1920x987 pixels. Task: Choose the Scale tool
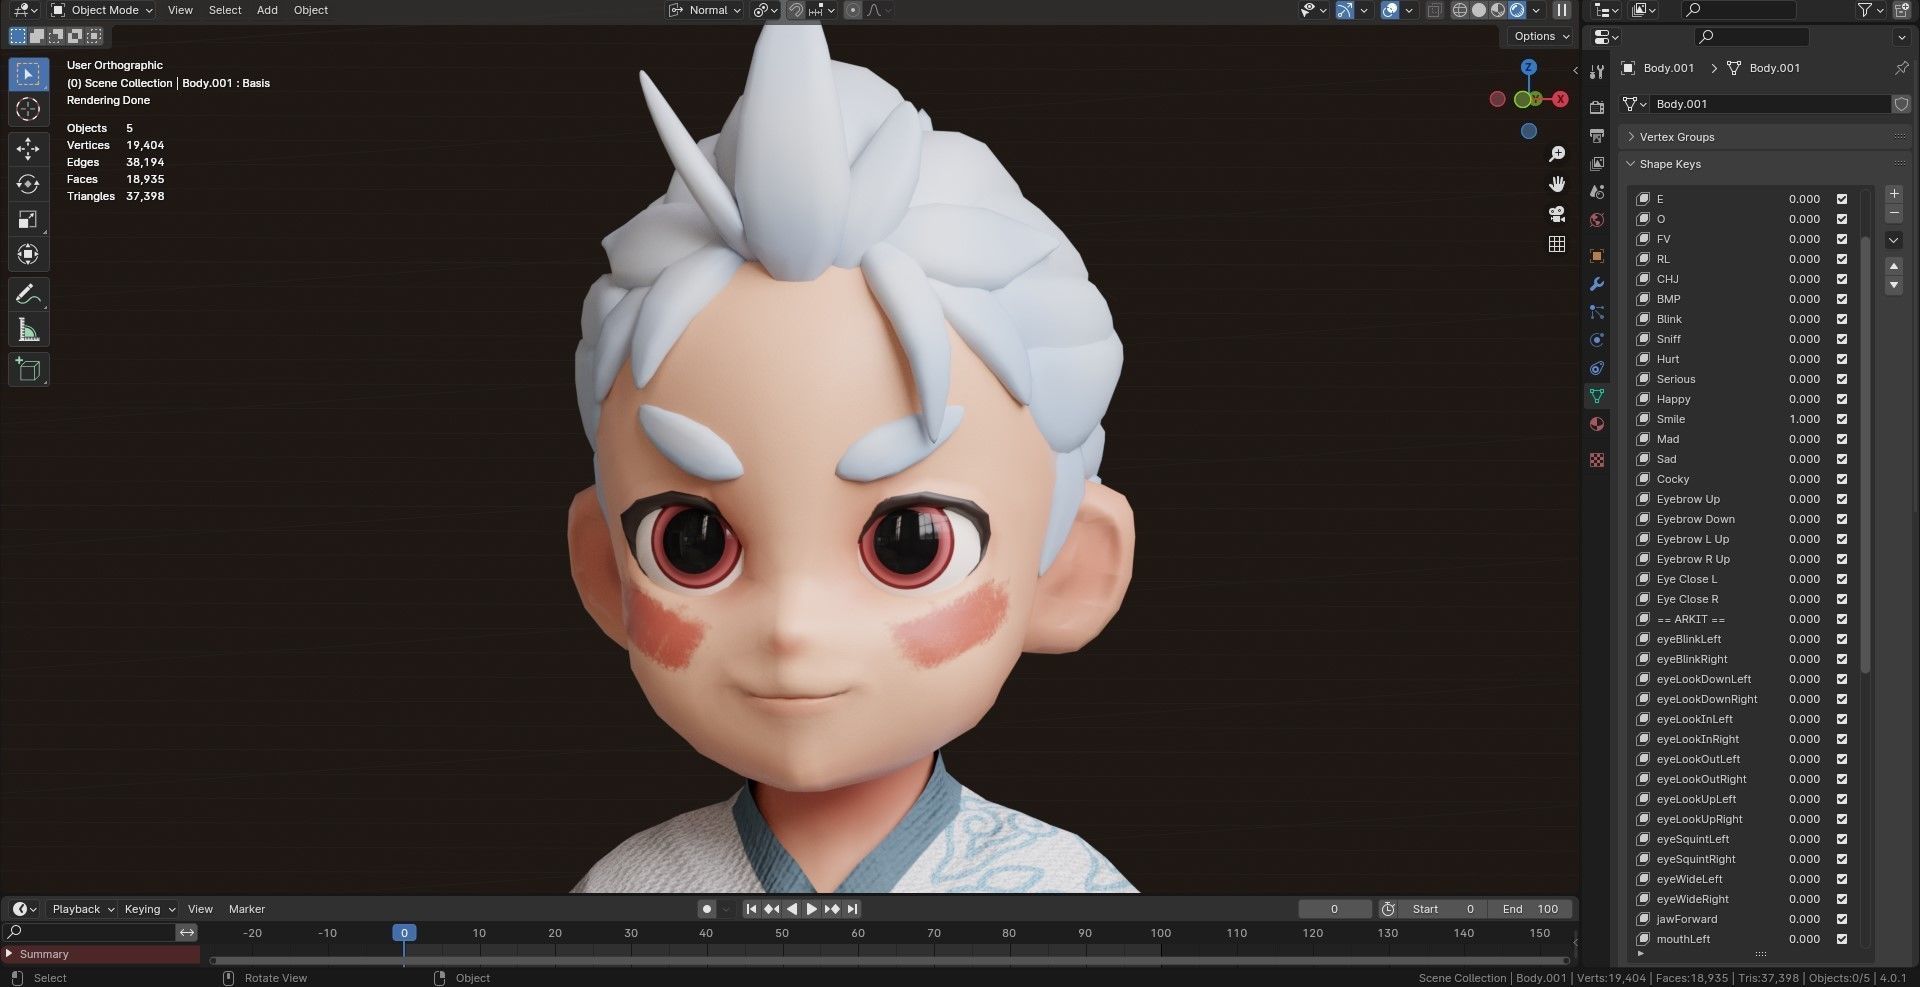[28, 219]
